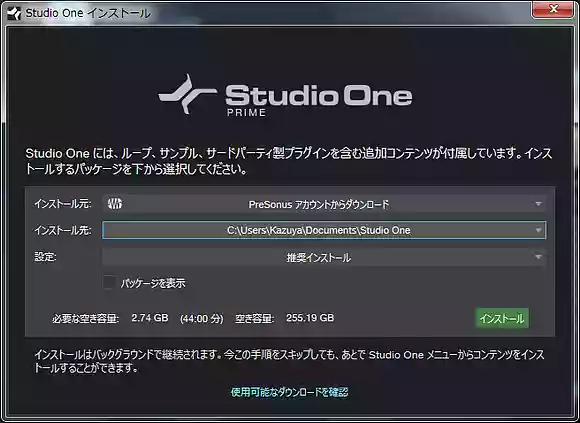Viewport: 580px width, 423px height.
Task: Click the estimated time (44:00 分)
Action: pyautogui.click(x=202, y=318)
